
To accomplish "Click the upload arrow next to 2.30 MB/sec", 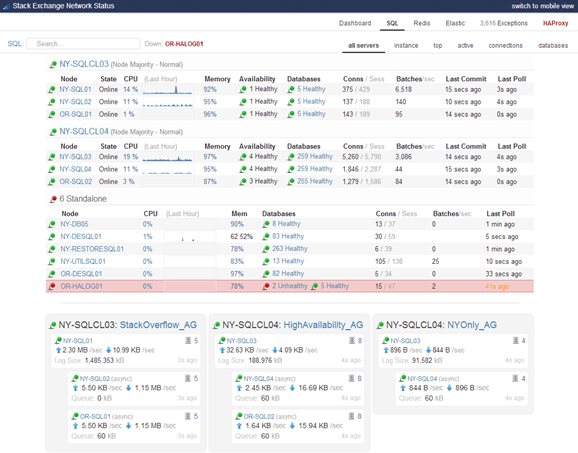I will 58,350.
